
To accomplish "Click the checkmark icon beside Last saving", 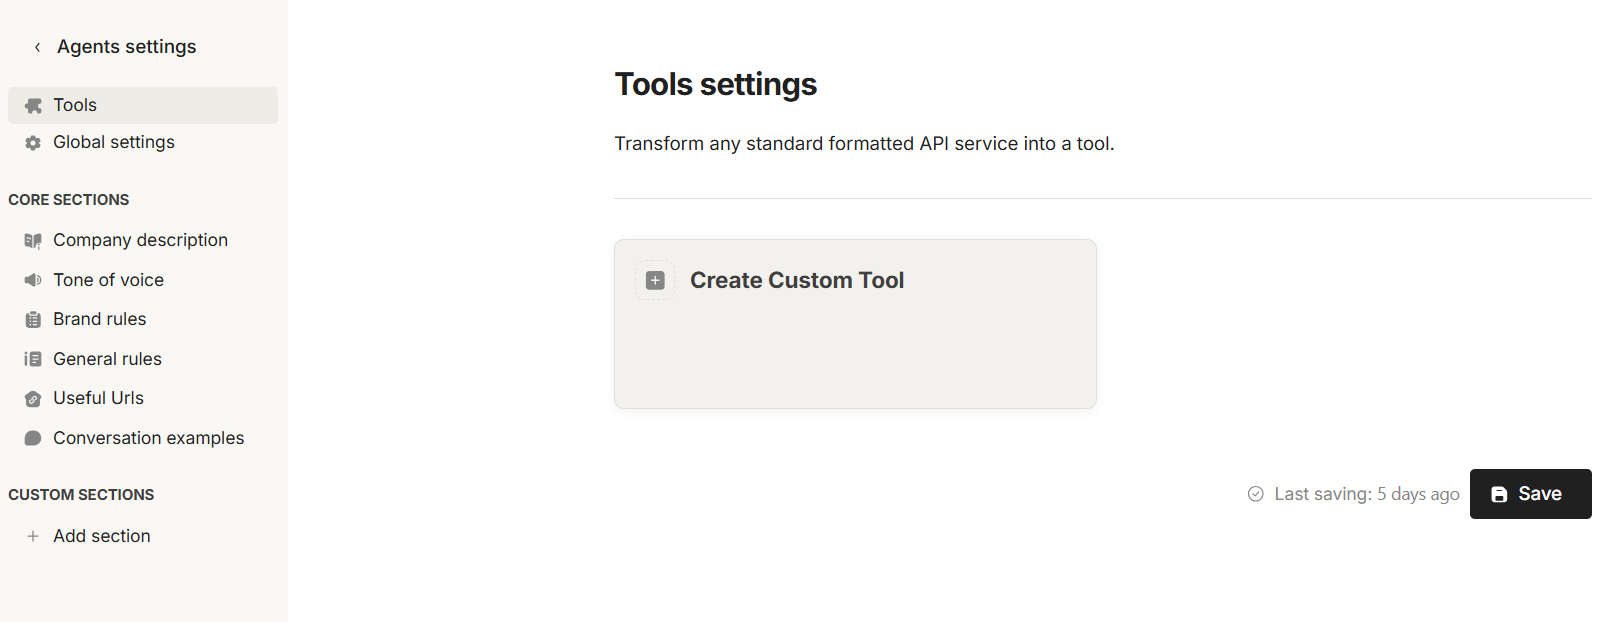I will click(1256, 494).
